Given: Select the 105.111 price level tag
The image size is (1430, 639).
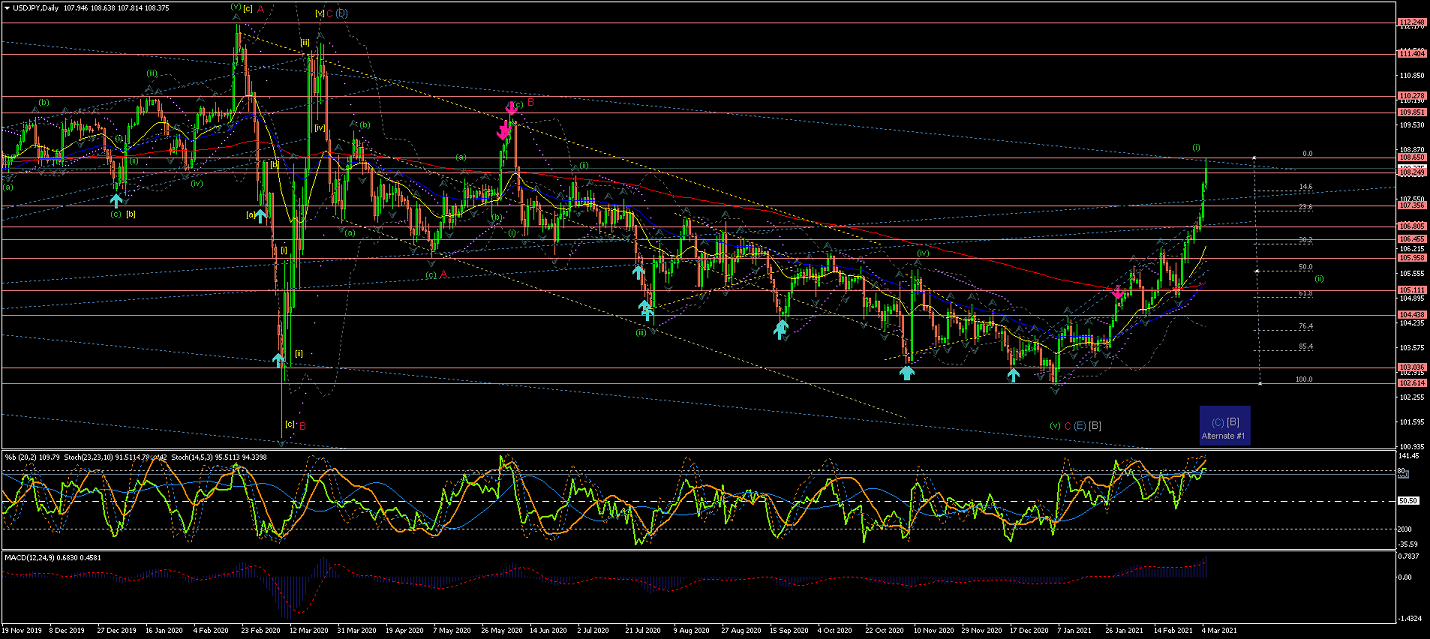Looking at the screenshot, I should 1411,290.
